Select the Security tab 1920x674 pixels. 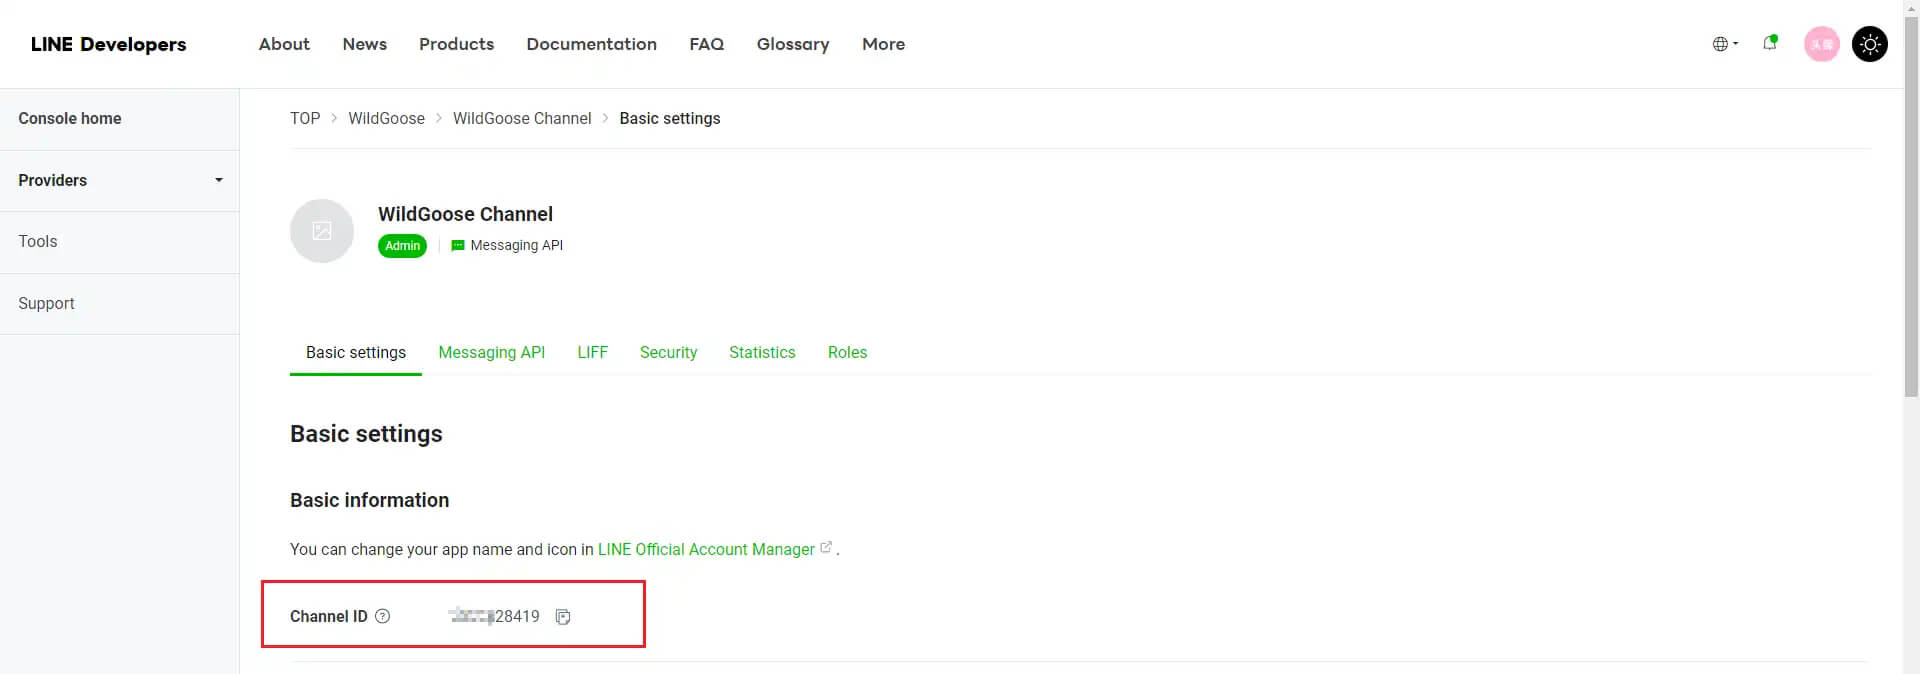[x=668, y=352]
